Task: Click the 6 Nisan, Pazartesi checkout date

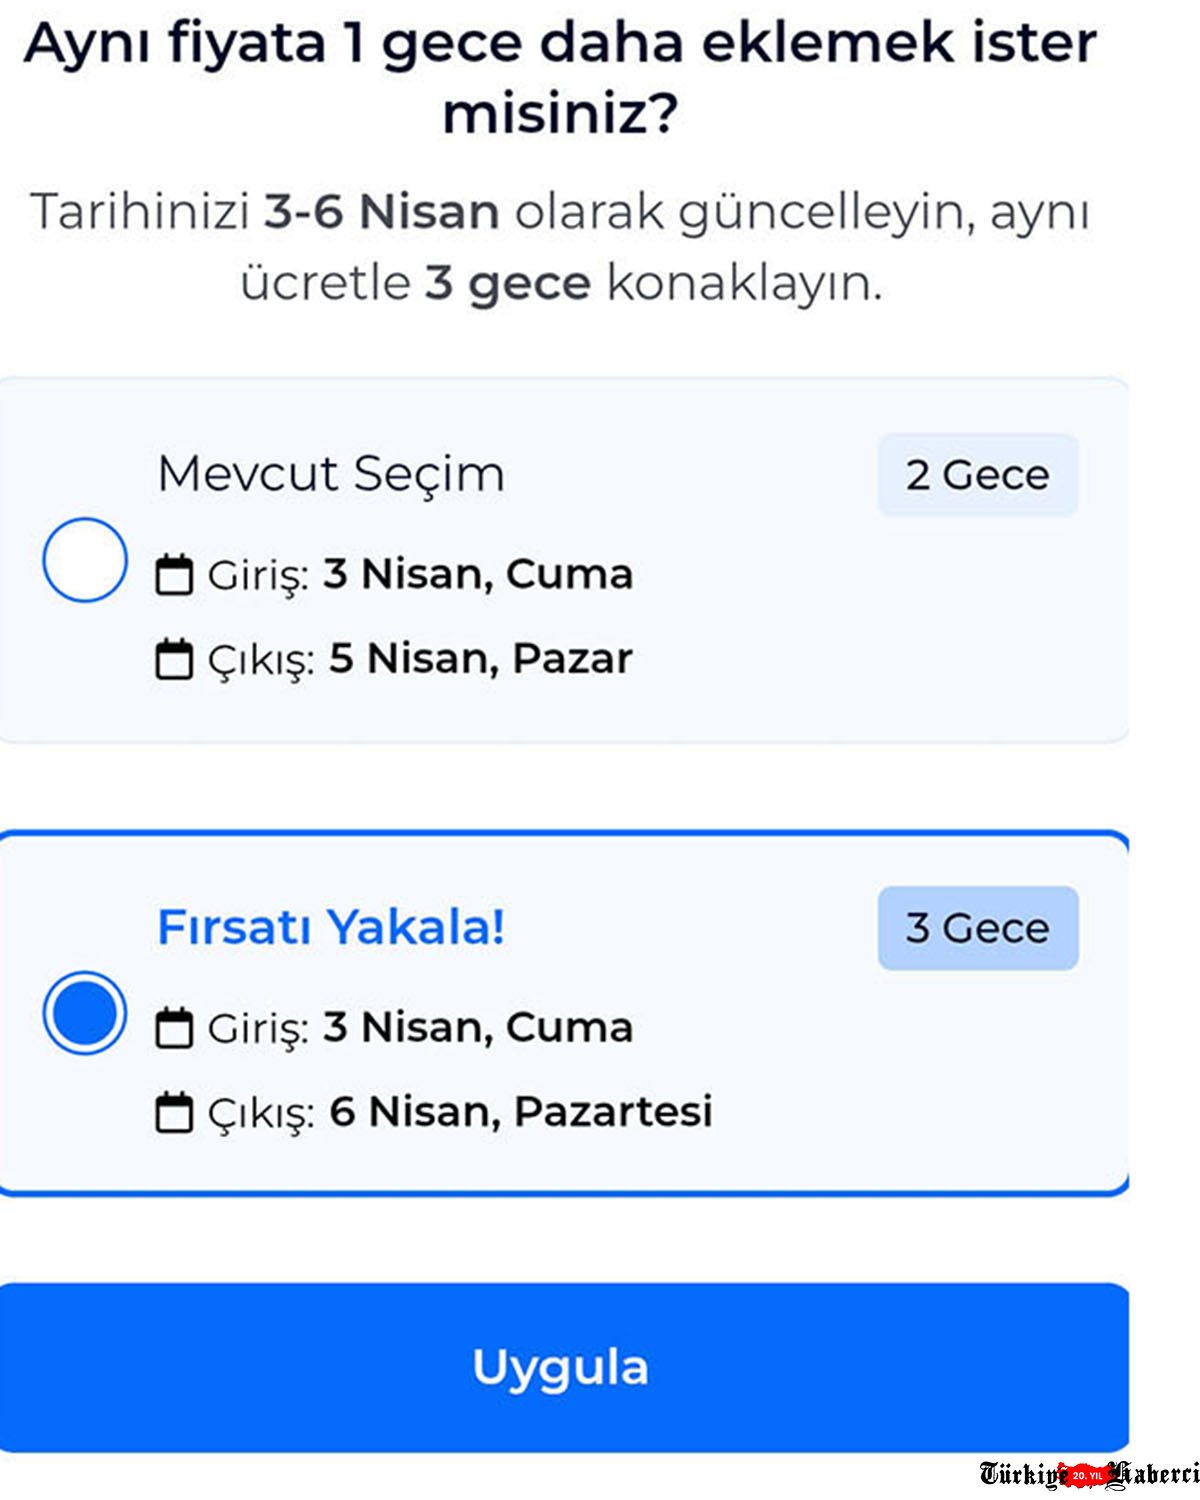Action: point(520,1111)
